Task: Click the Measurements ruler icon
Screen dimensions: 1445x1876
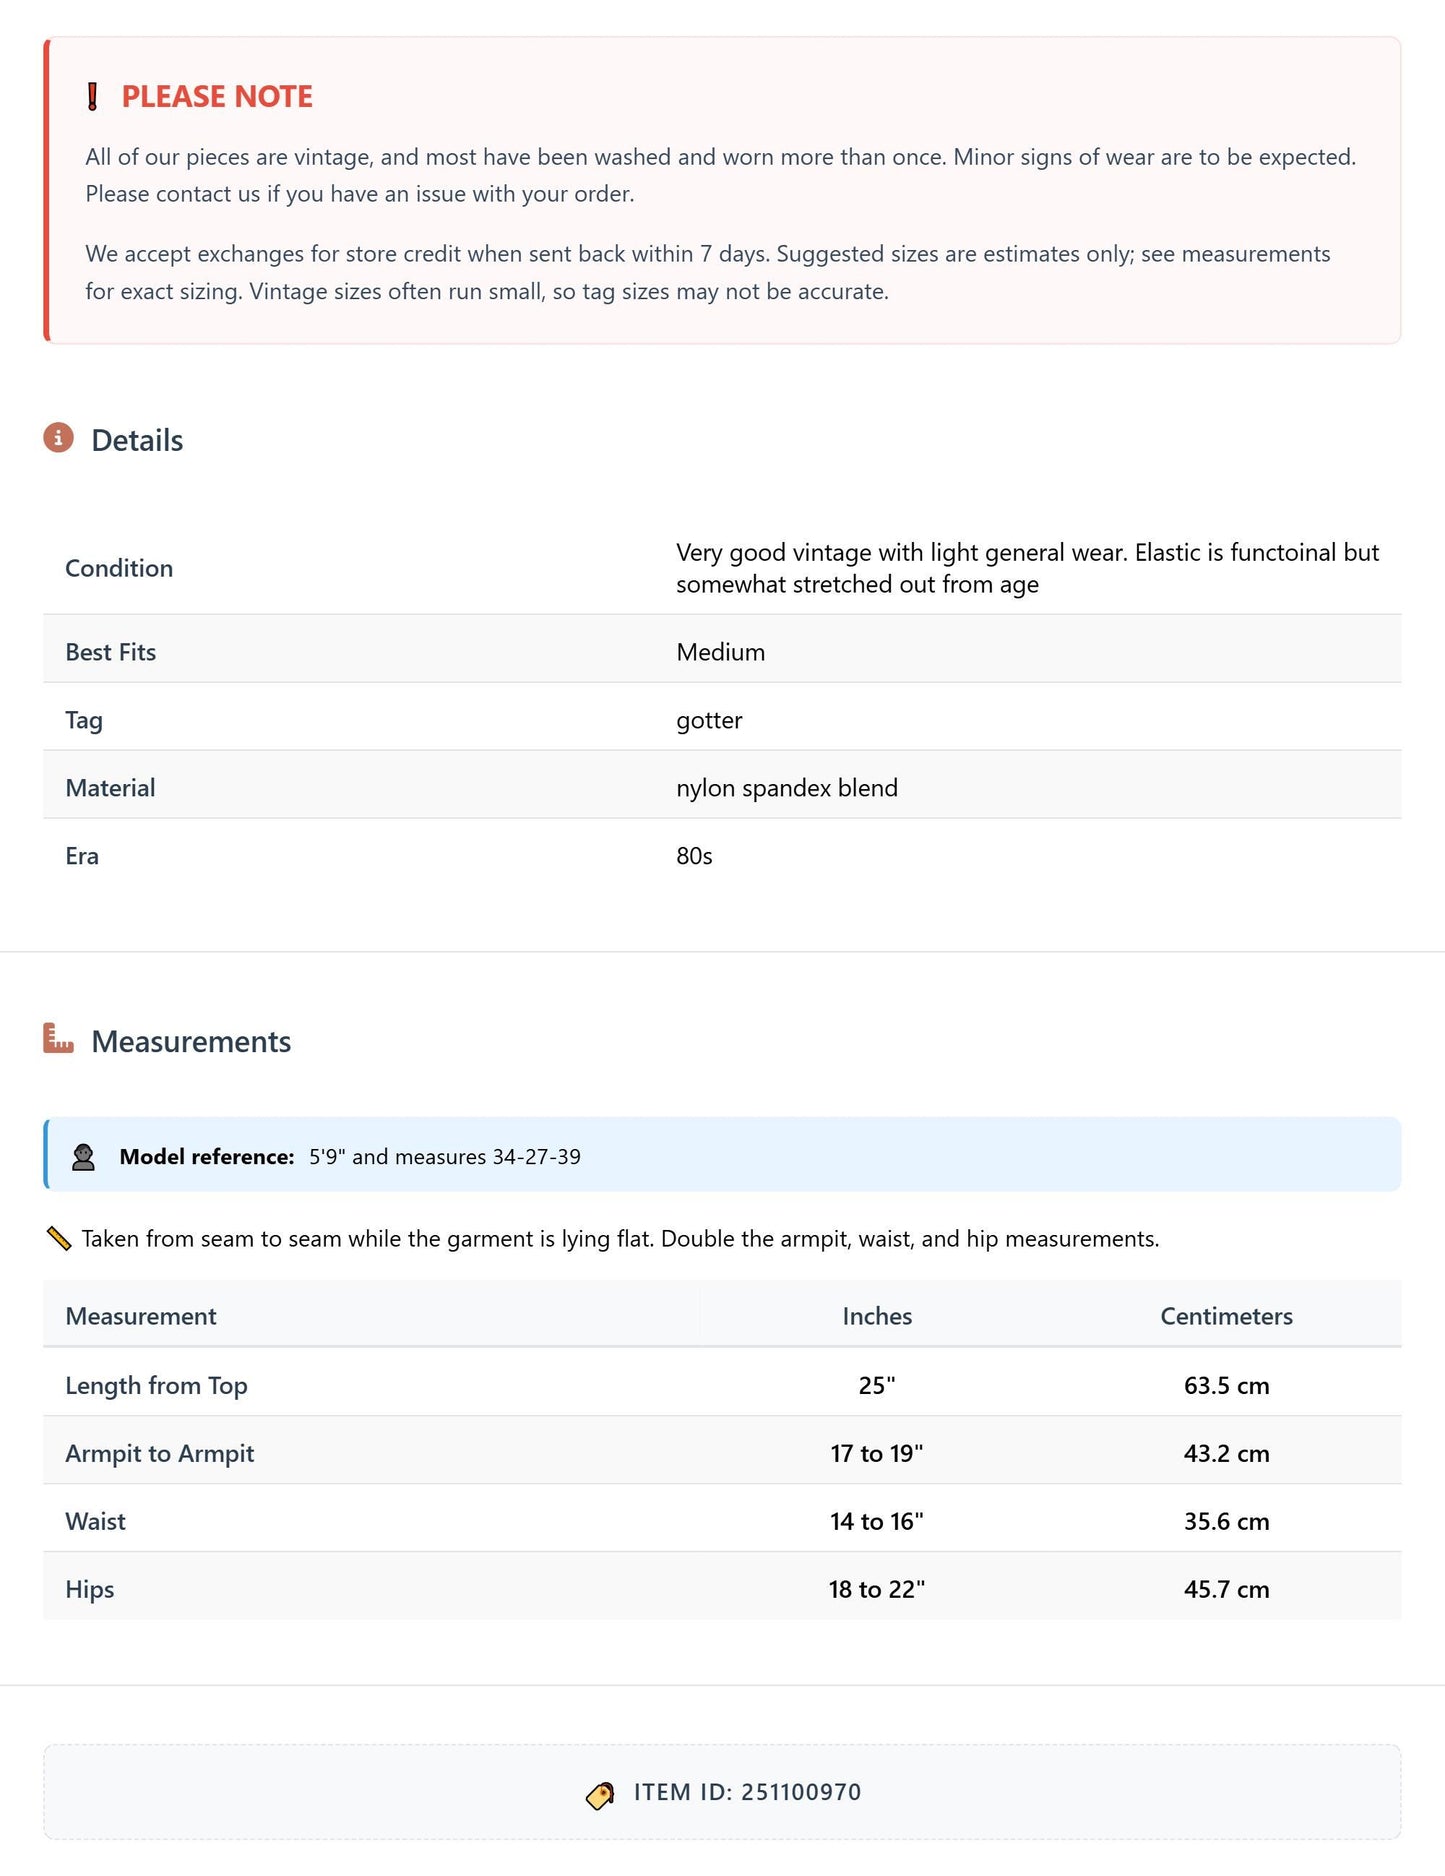Action: [x=58, y=1038]
